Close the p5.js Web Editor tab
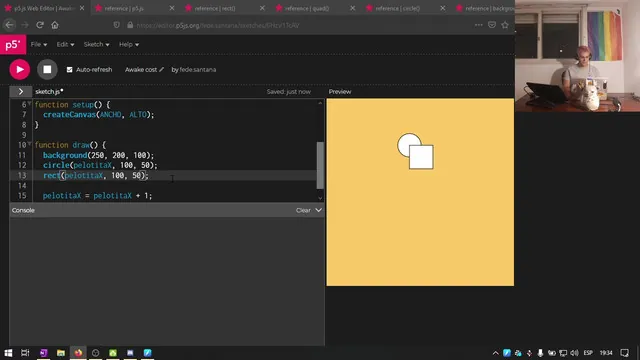The height and width of the screenshot is (360, 640). click(82, 8)
